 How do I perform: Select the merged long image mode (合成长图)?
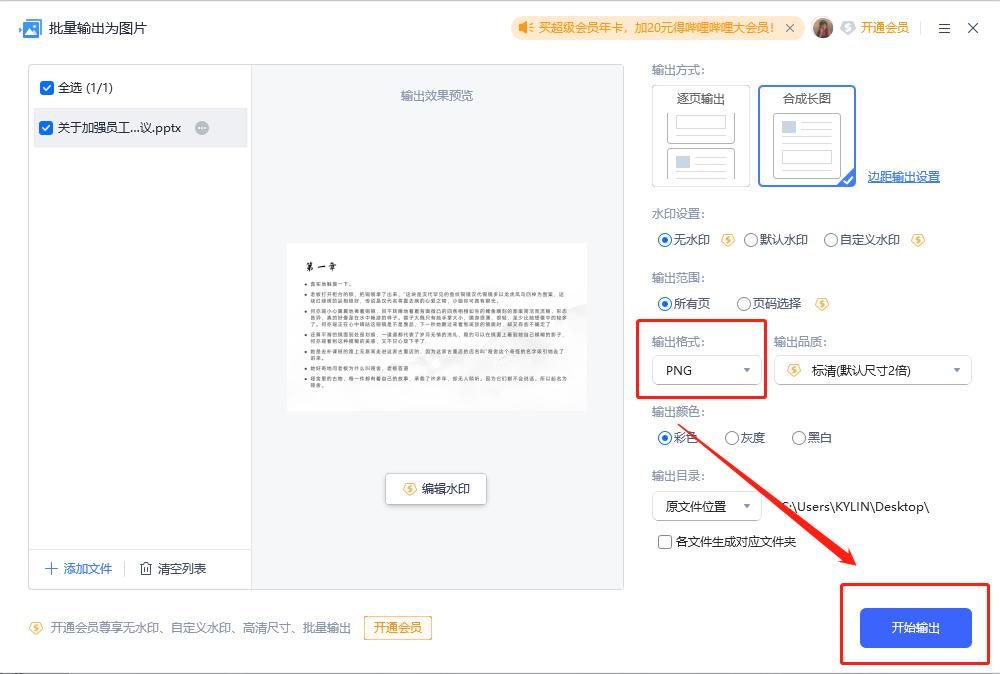click(806, 136)
